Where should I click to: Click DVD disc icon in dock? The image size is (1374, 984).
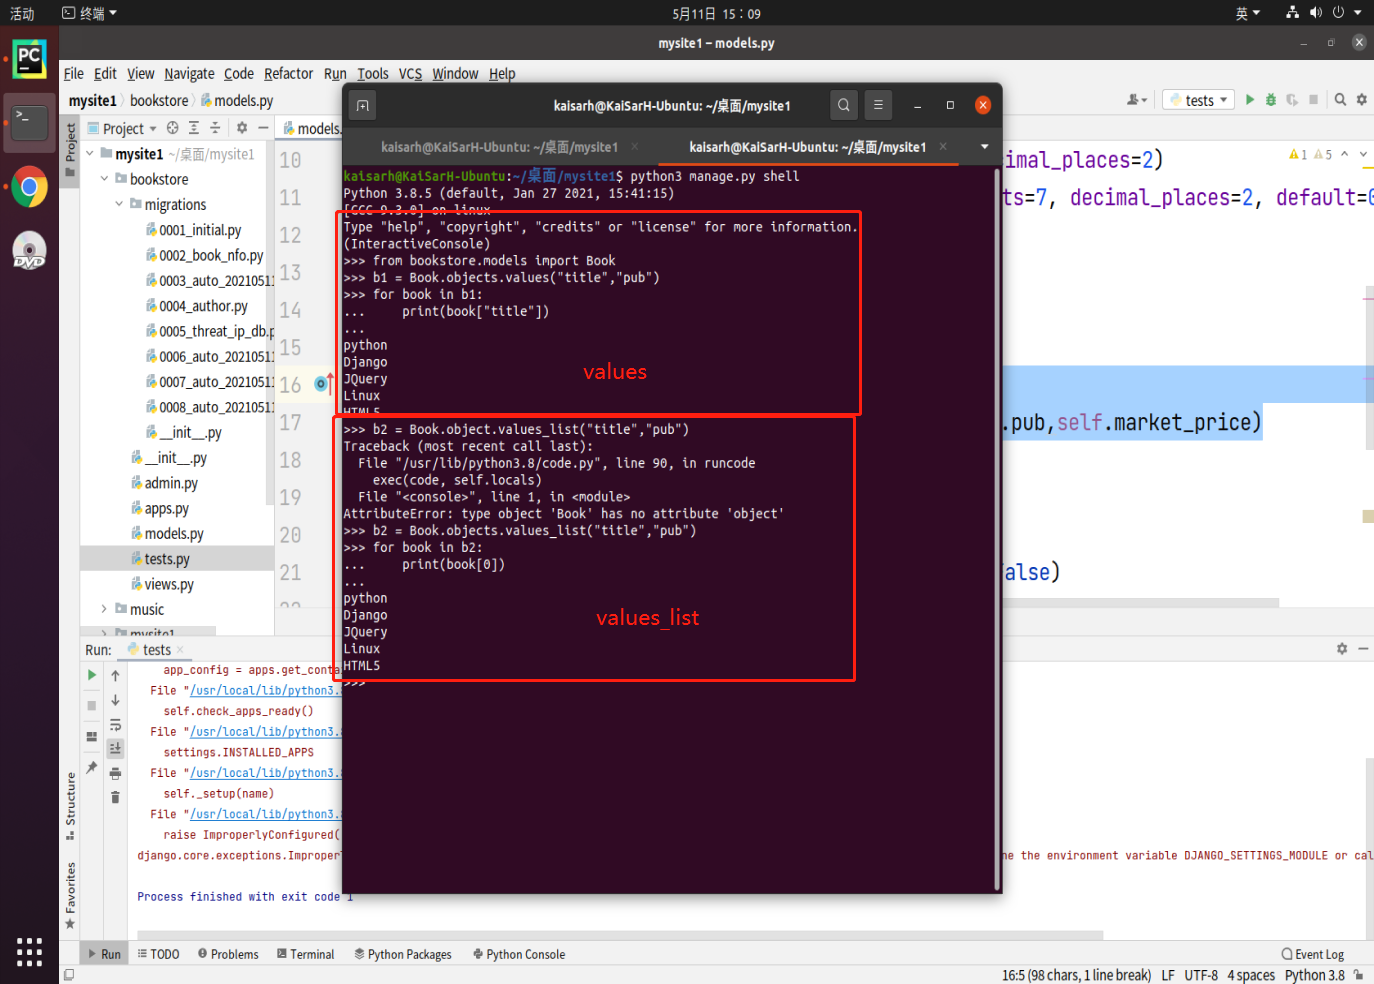point(29,251)
